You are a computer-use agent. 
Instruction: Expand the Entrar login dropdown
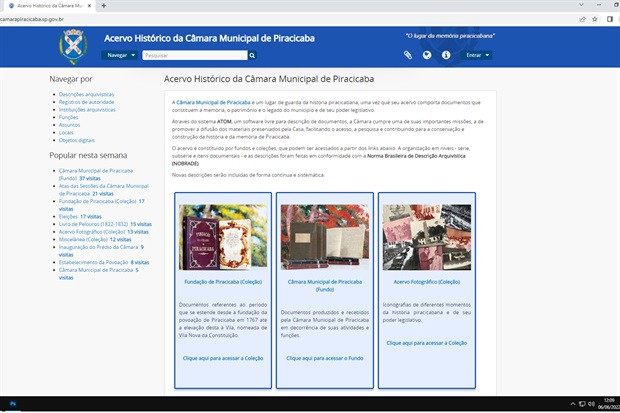coord(477,55)
